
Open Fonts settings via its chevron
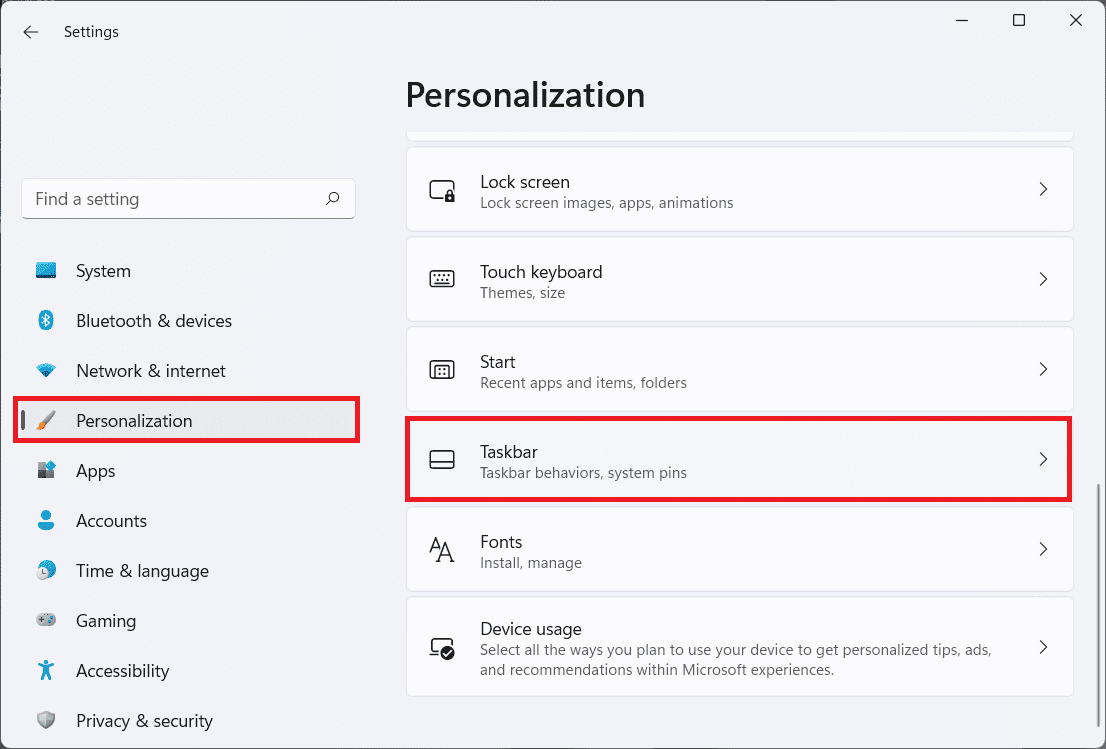coord(1043,549)
